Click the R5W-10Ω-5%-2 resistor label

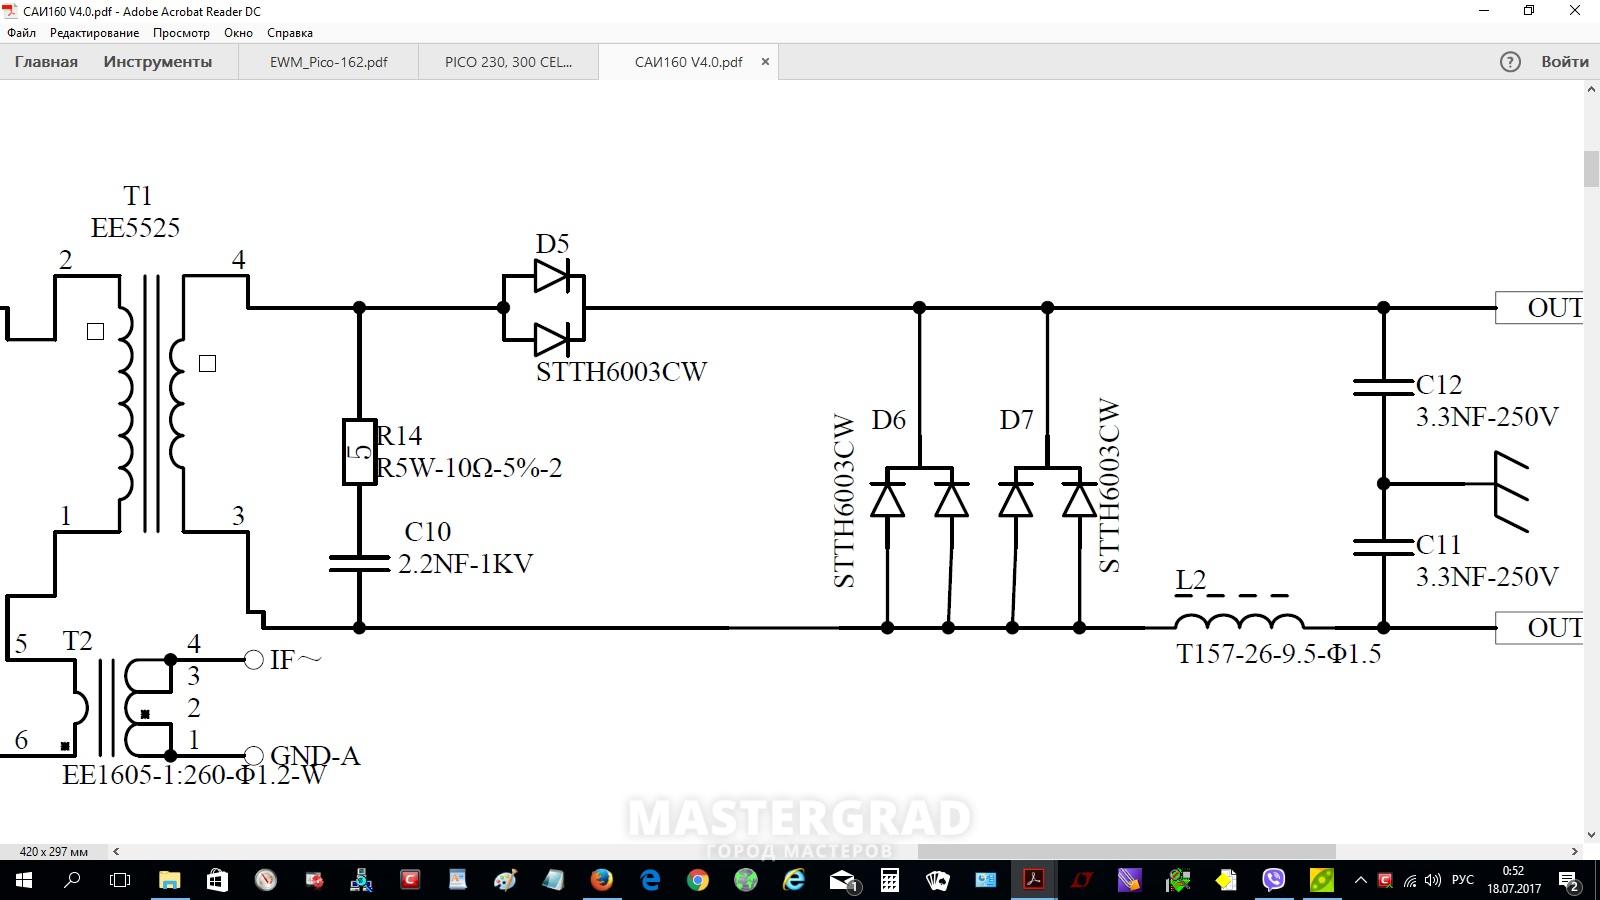click(x=469, y=468)
